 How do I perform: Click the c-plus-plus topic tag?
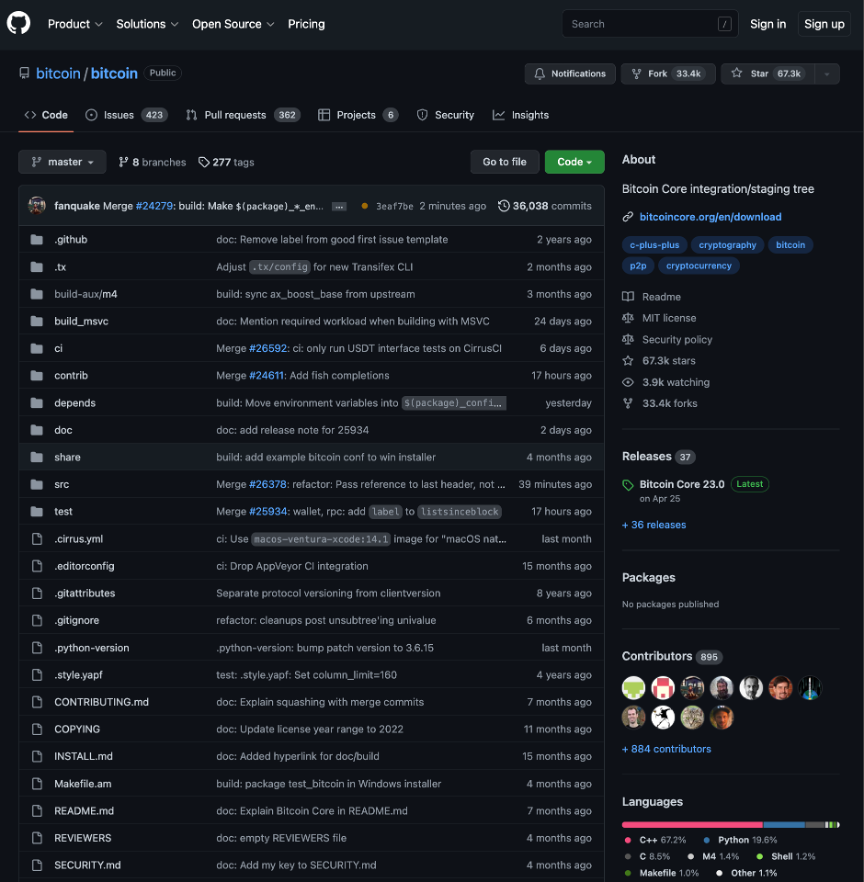pyautogui.click(x=654, y=245)
